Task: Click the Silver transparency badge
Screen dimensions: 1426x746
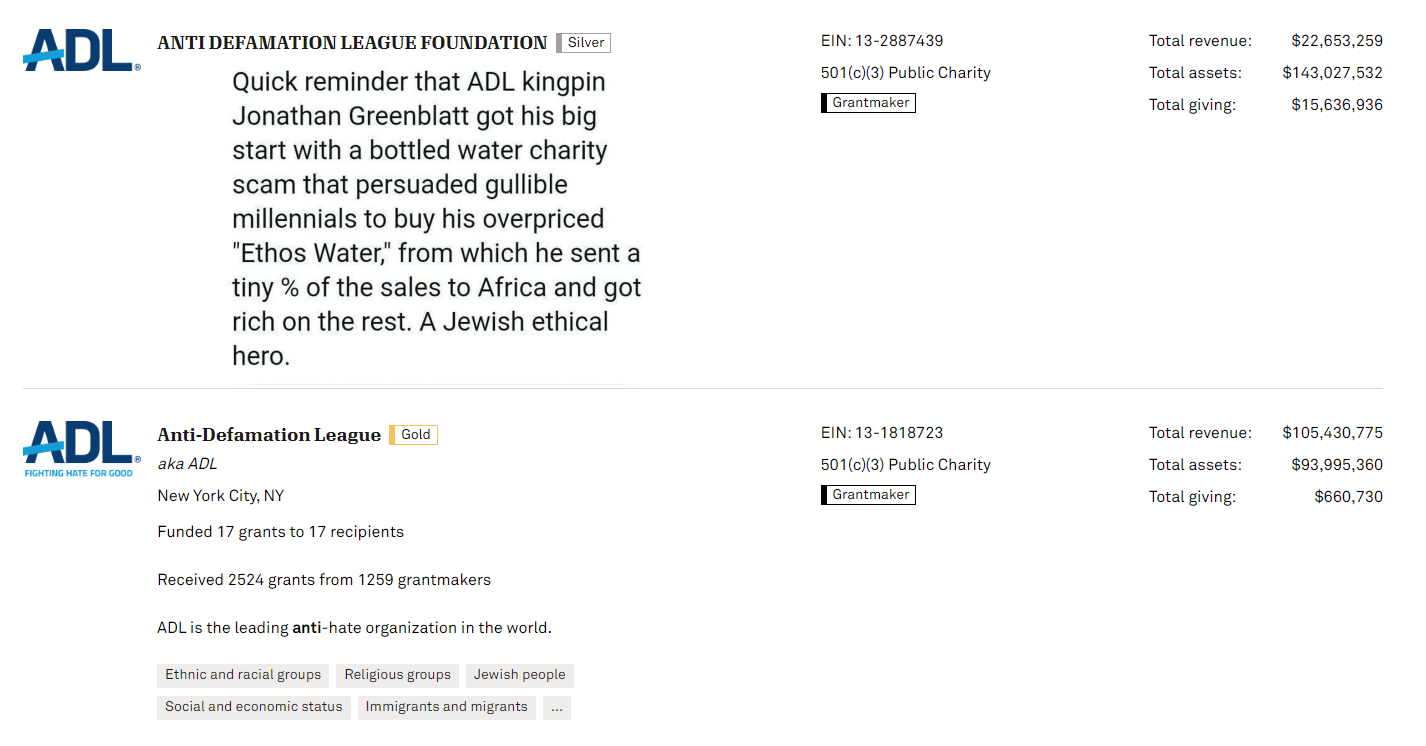Action: coord(583,43)
